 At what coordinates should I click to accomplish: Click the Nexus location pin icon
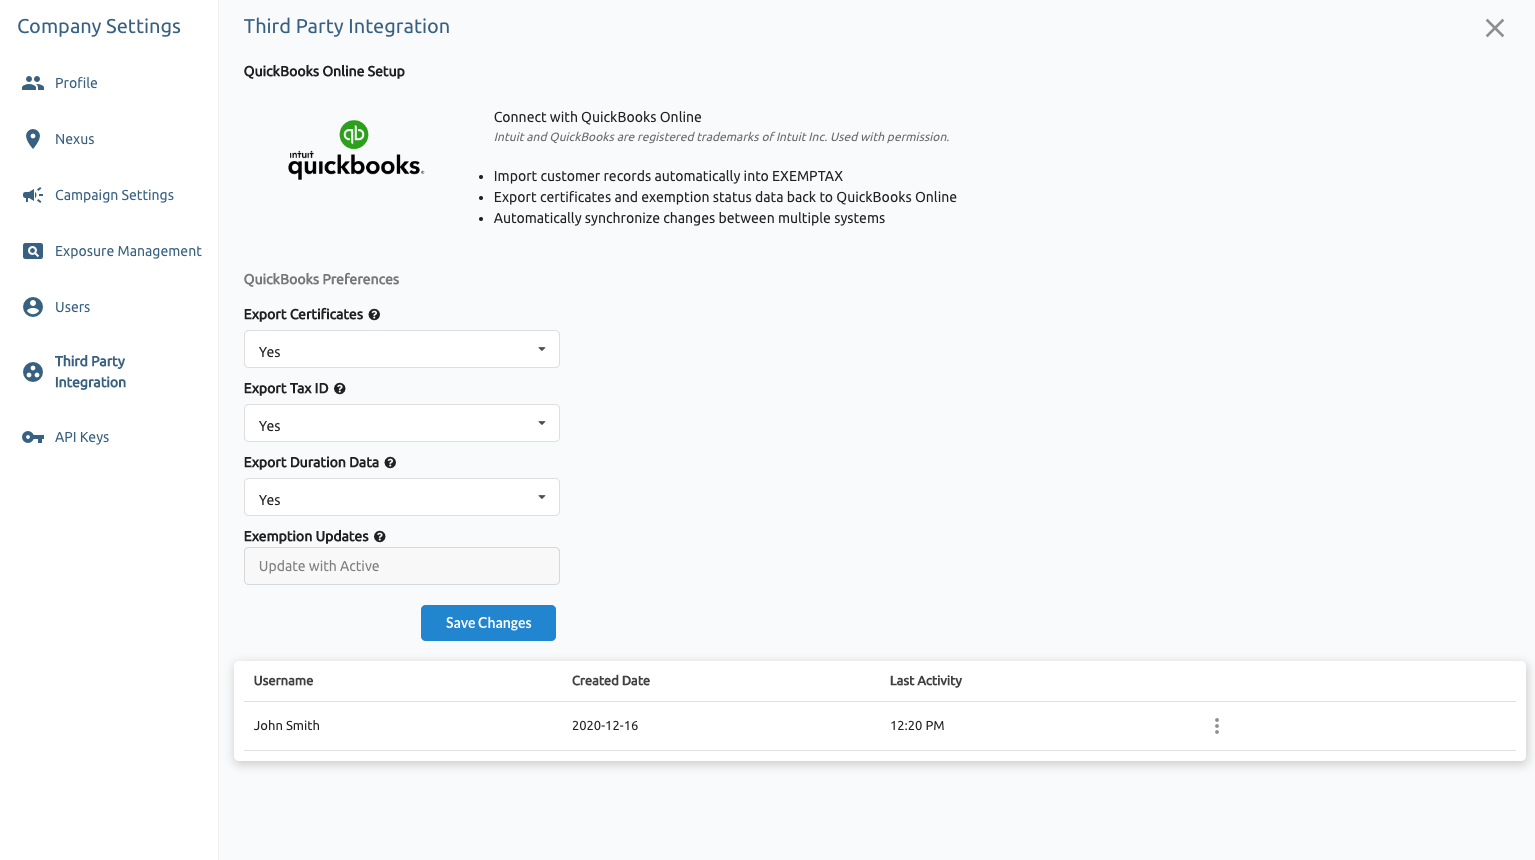(x=33, y=139)
